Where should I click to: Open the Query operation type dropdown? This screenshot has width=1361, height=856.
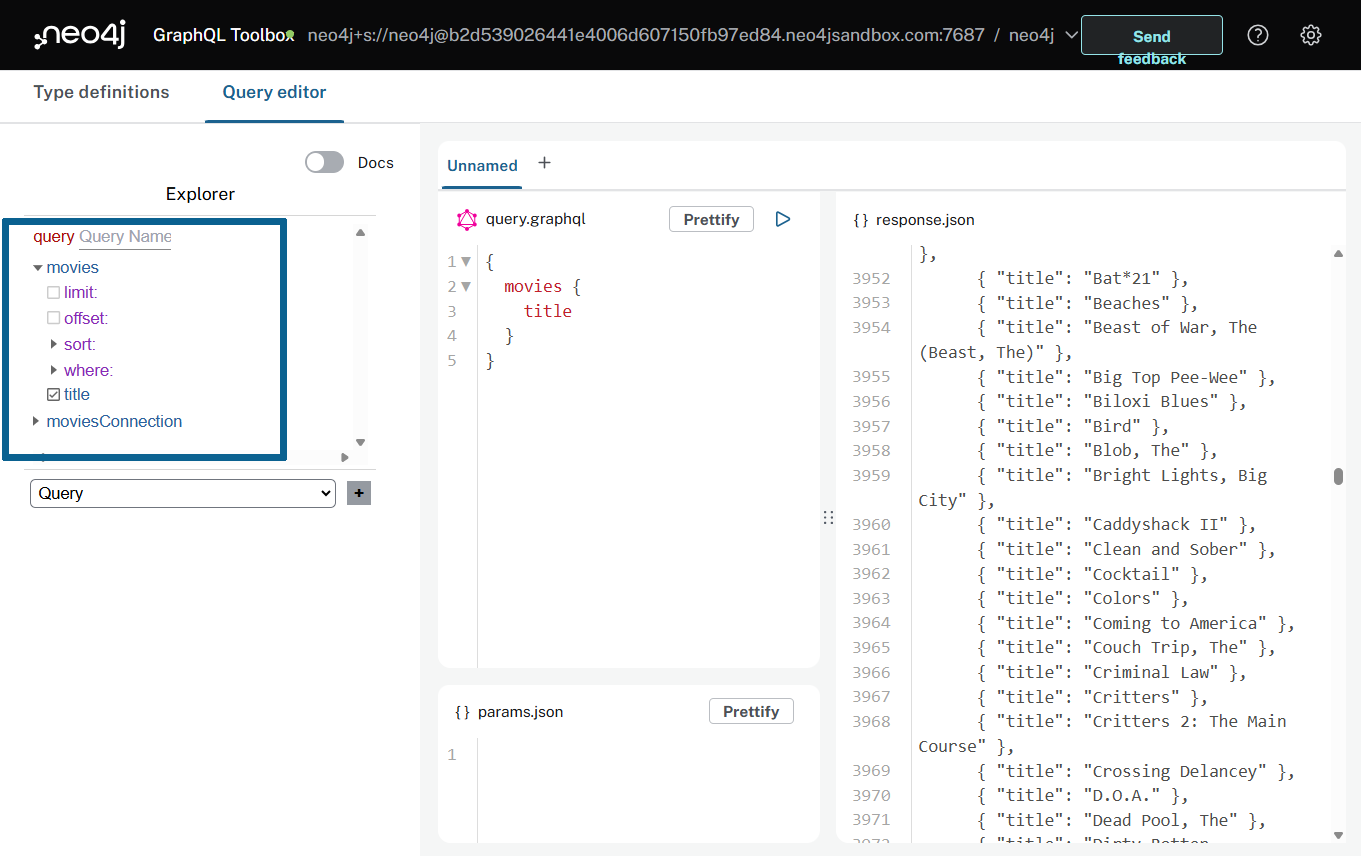(183, 493)
